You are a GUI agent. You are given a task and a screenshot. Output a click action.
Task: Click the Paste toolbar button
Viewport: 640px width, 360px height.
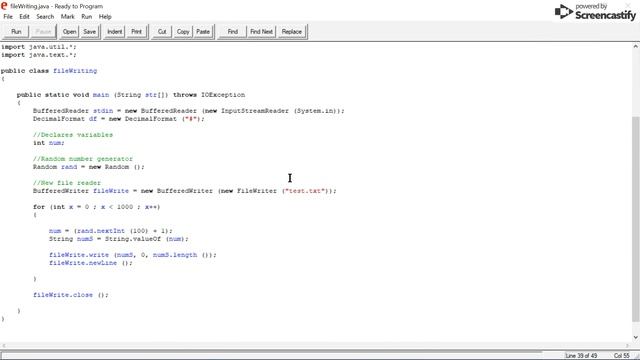[x=203, y=31]
